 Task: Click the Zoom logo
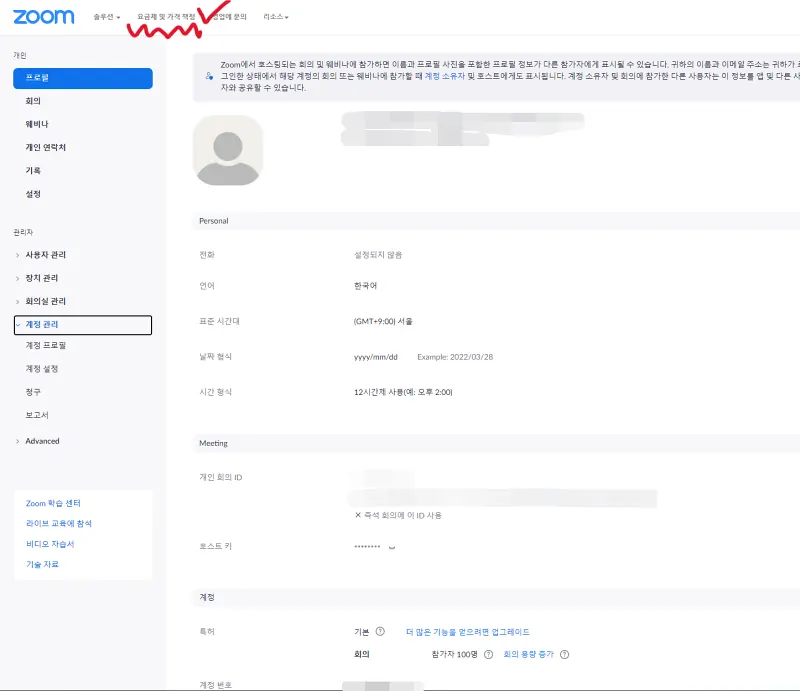coord(44,17)
